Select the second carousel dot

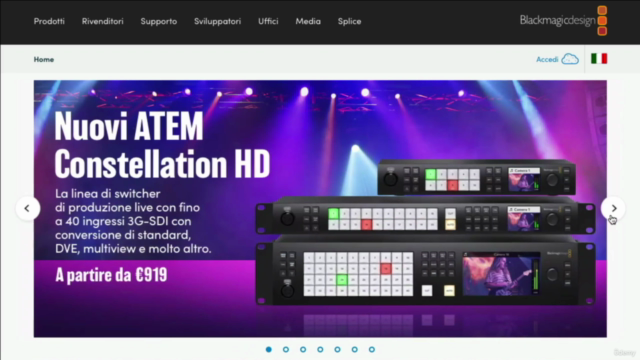[x=286, y=349]
